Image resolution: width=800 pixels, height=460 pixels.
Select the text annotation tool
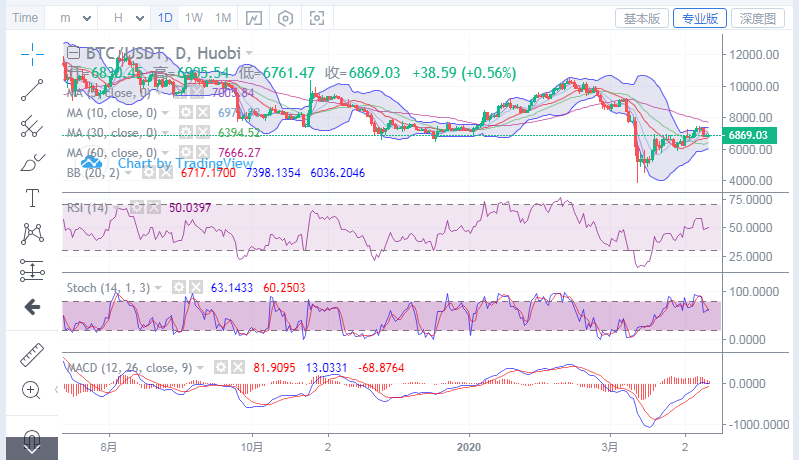click(x=32, y=198)
